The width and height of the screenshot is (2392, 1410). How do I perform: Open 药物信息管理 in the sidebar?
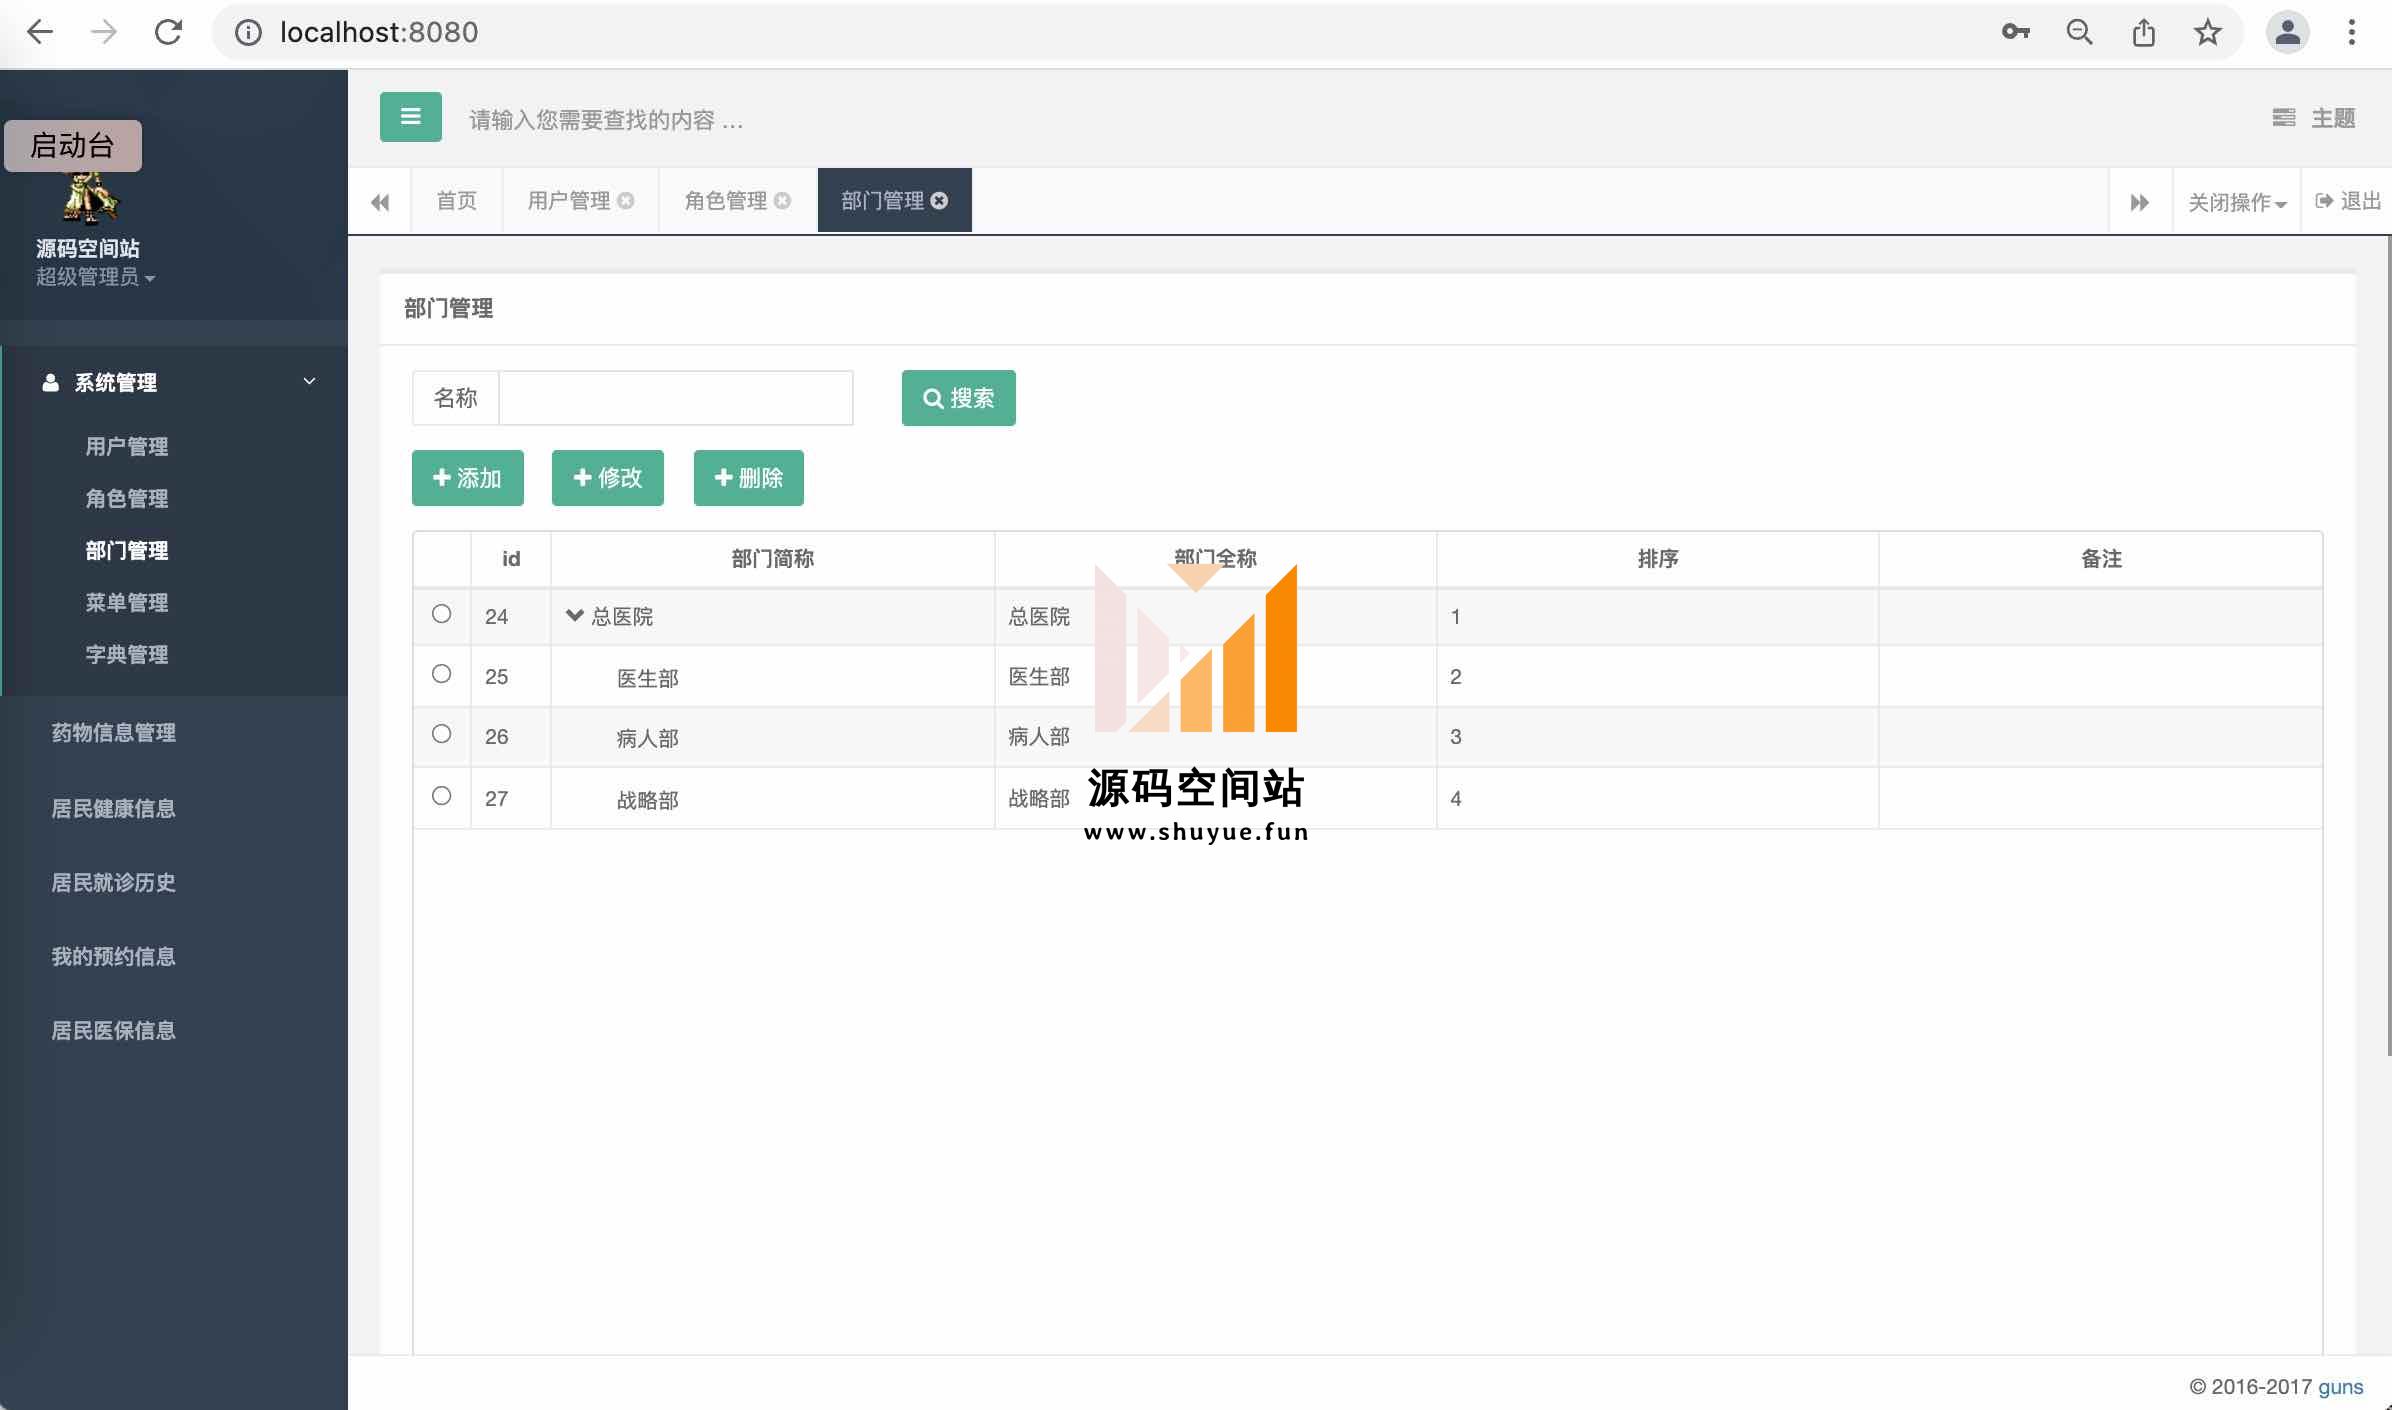click(x=114, y=733)
